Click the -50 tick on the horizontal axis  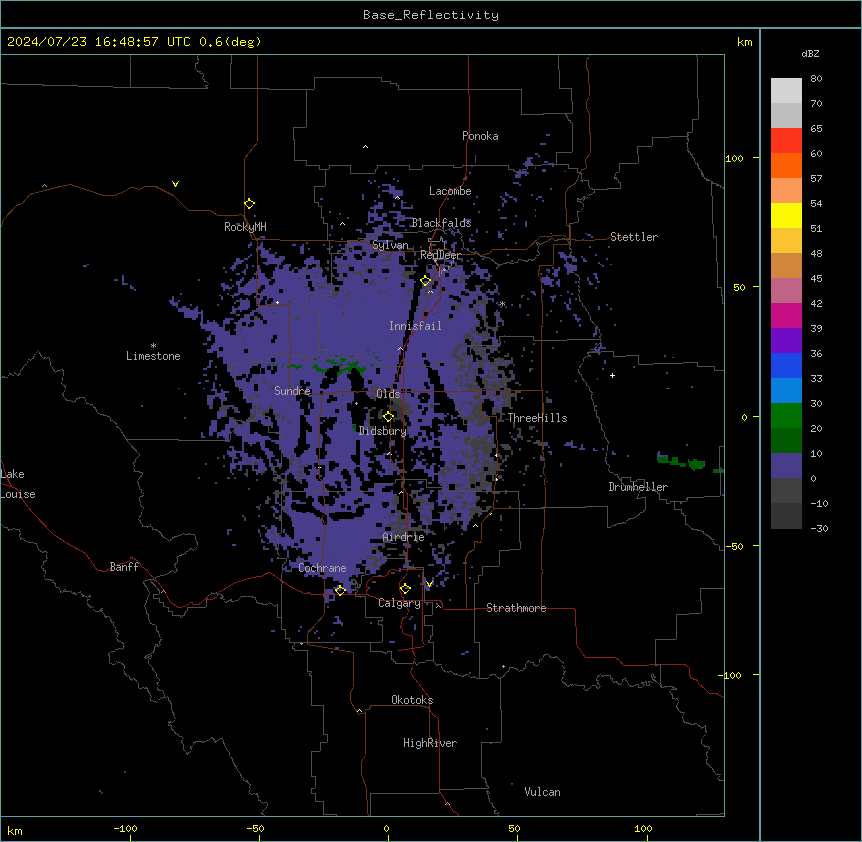pos(256,829)
